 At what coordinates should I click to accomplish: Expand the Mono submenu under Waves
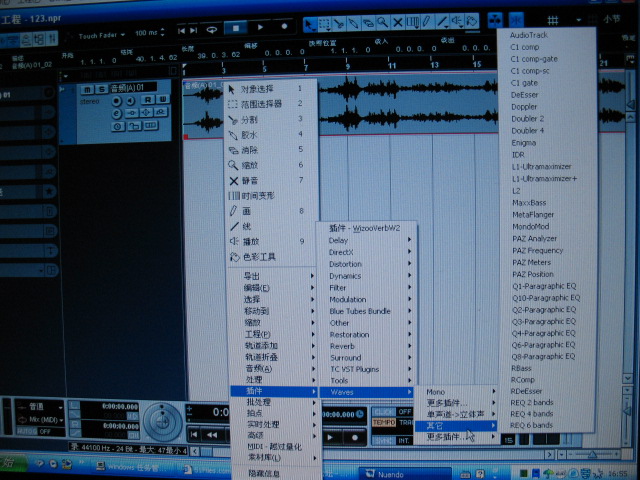pyautogui.click(x=456, y=391)
